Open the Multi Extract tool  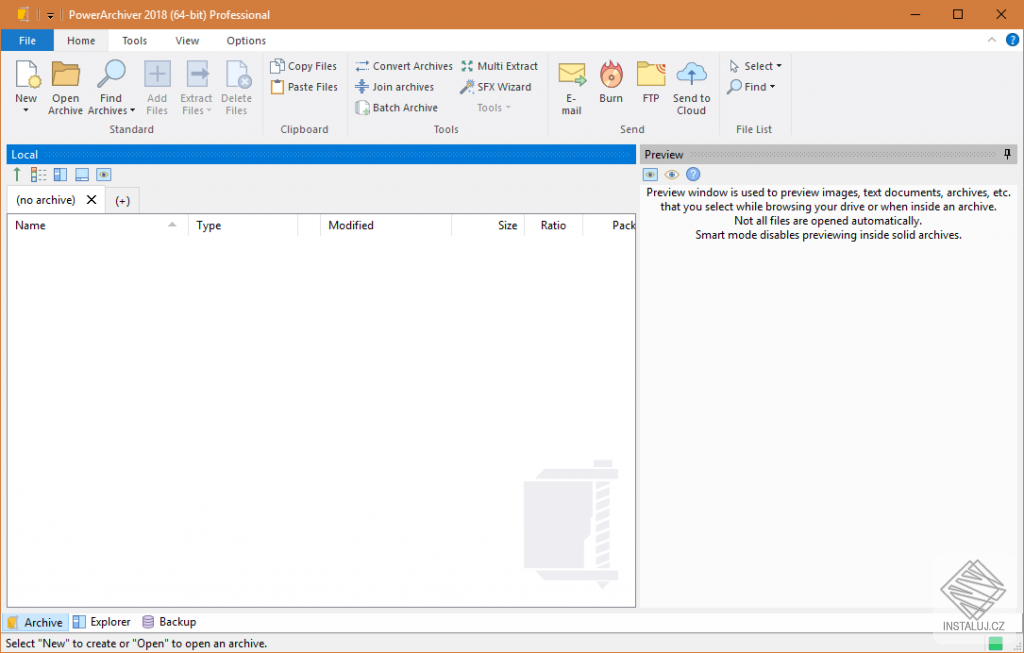tap(500, 66)
